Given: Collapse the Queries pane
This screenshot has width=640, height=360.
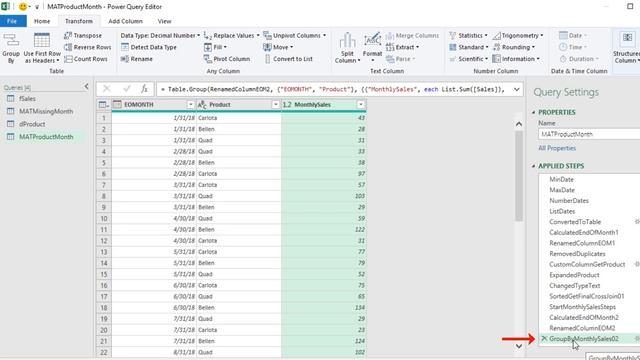Looking at the screenshot, I should point(87,86).
